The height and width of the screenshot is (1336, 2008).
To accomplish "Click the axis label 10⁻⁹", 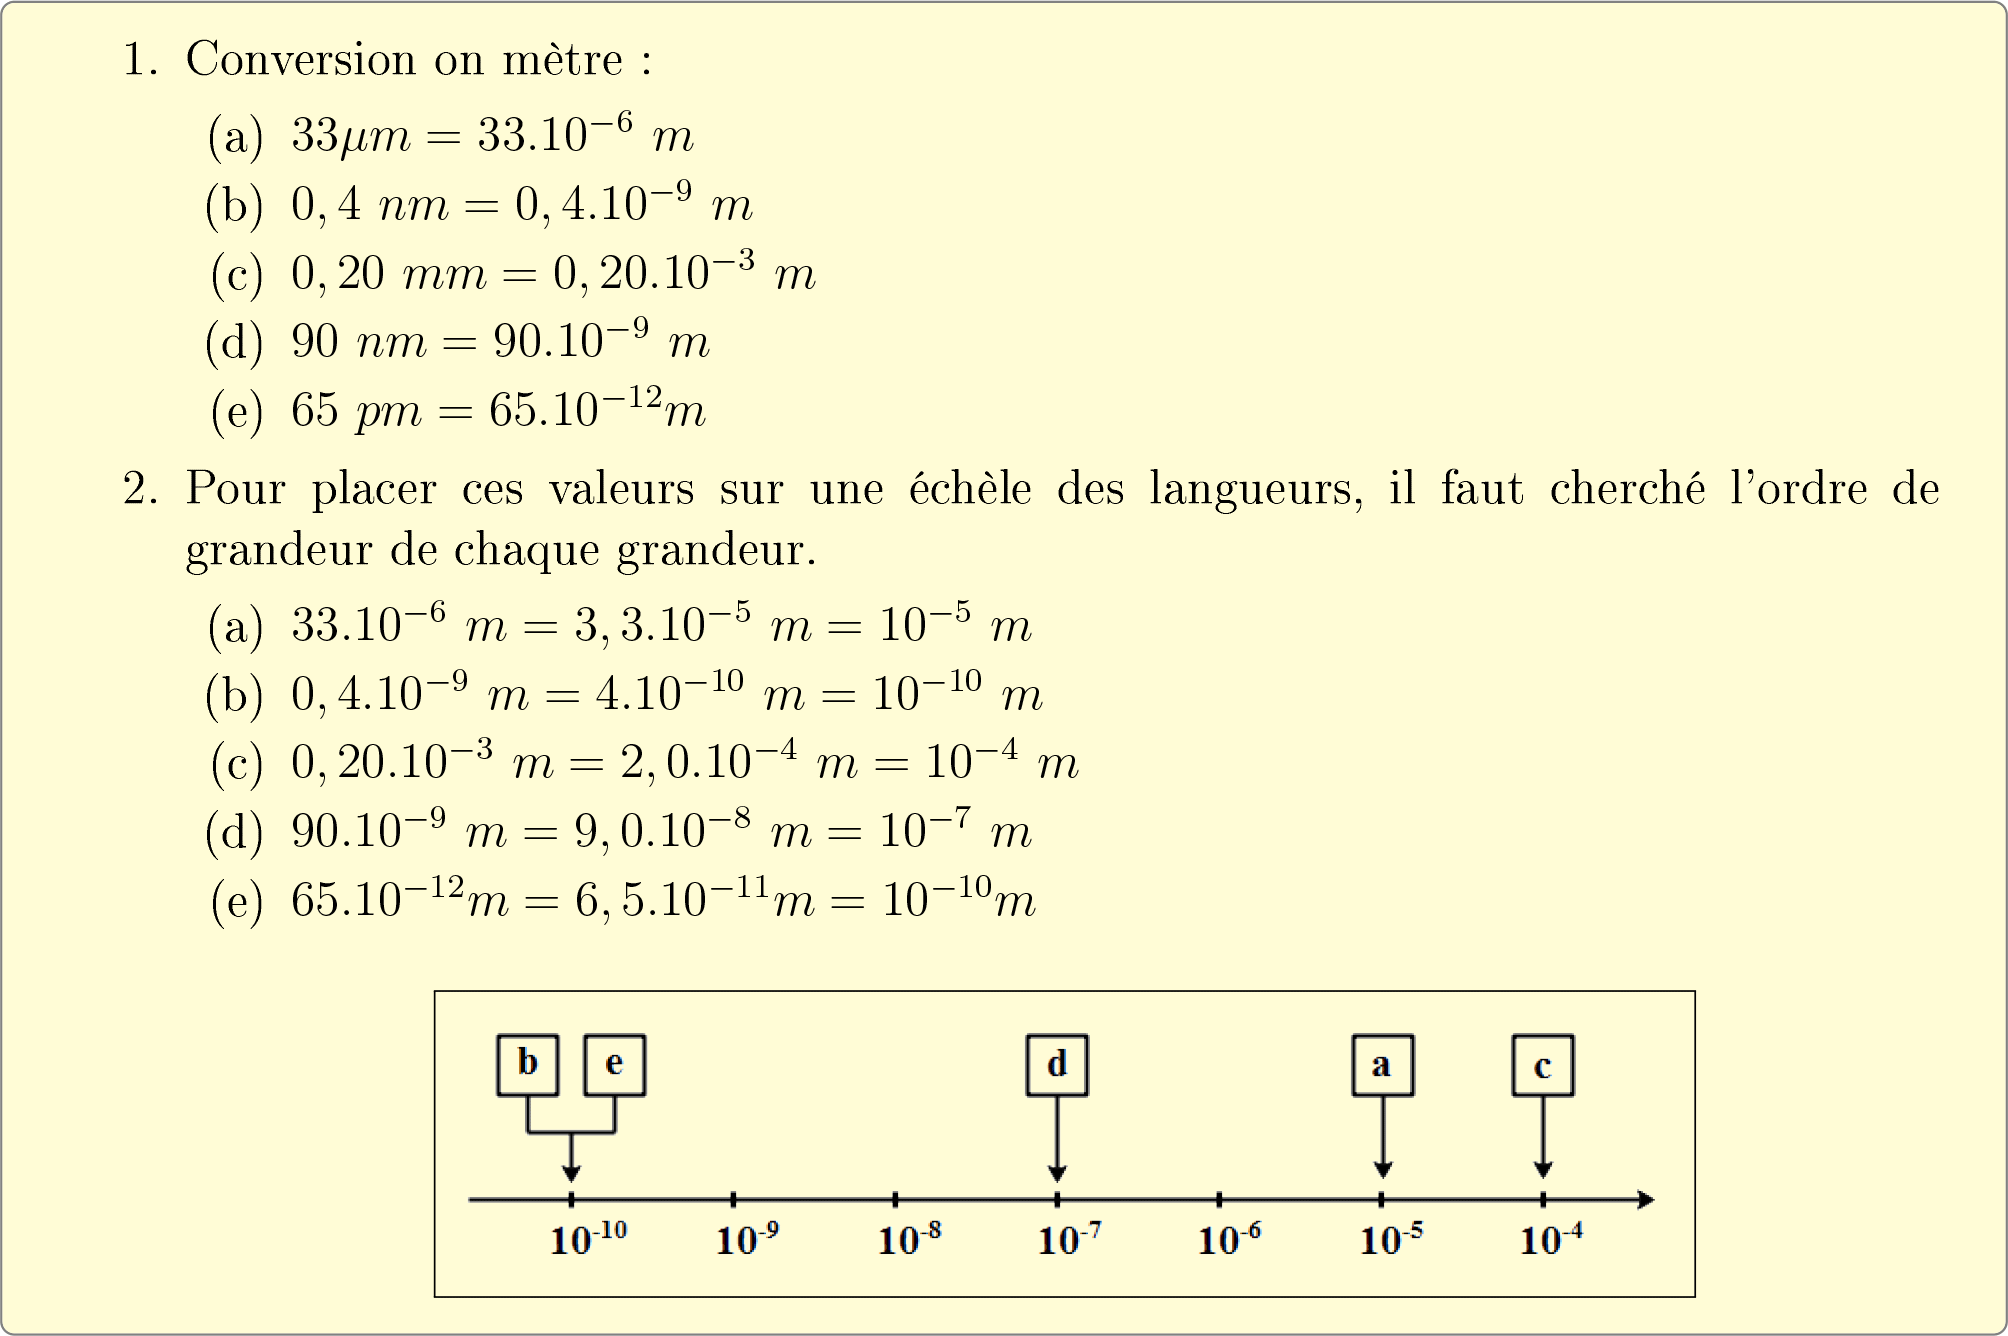I will click(x=747, y=1238).
